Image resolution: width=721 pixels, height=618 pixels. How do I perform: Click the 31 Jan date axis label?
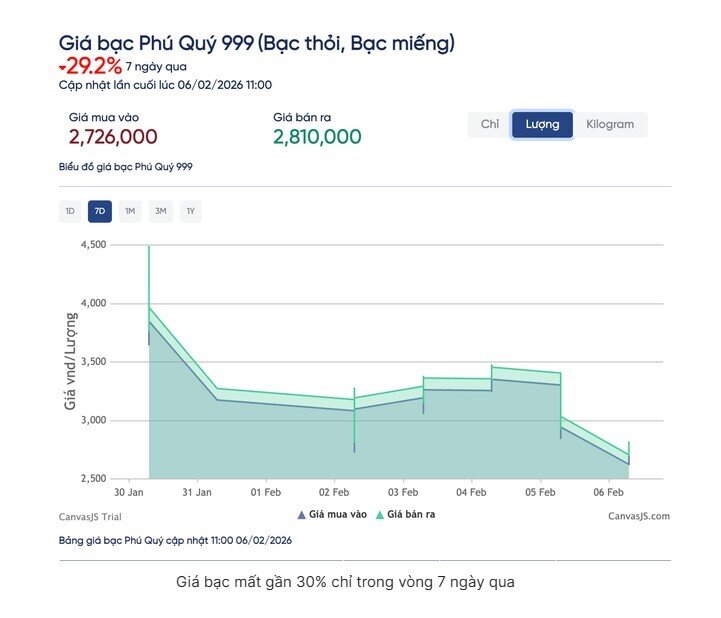[x=197, y=492]
